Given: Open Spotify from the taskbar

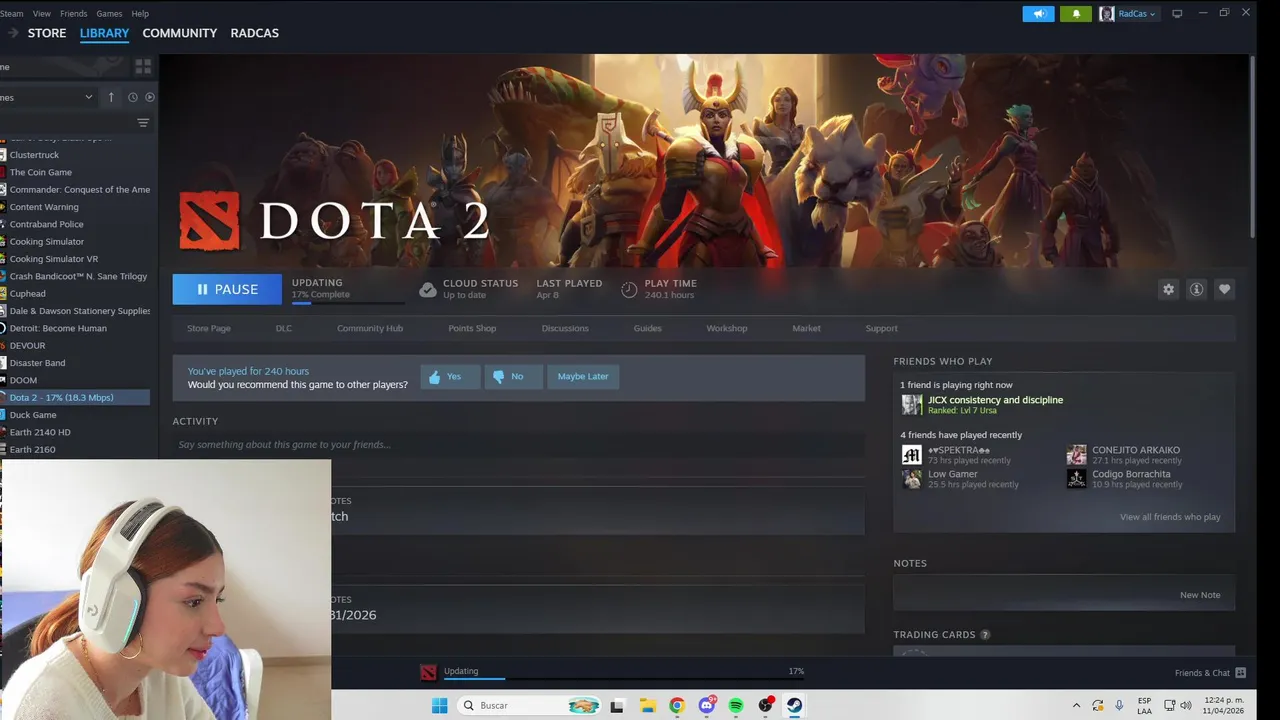Looking at the screenshot, I should tap(736, 706).
